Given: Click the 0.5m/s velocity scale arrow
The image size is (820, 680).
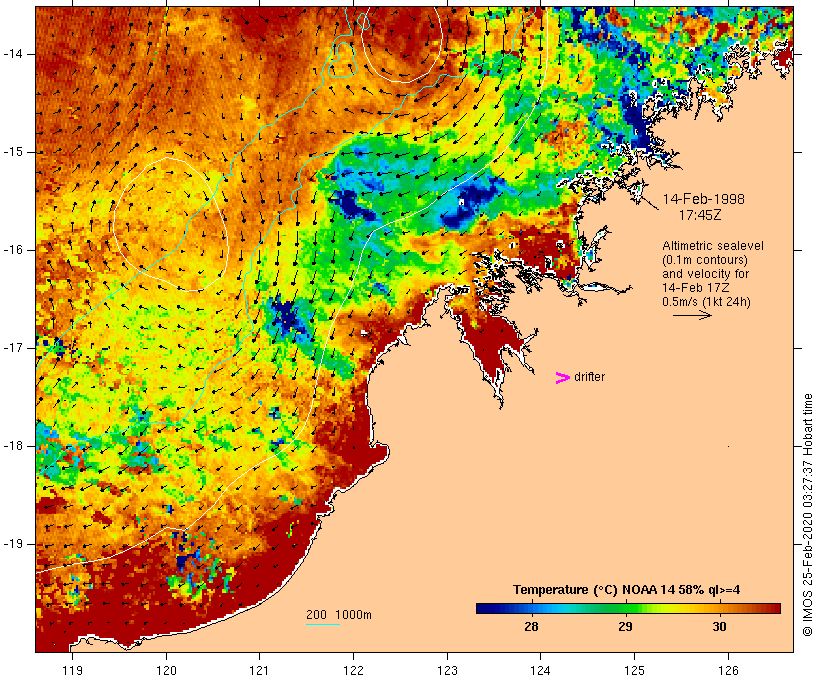Looking at the screenshot, I should [692, 315].
